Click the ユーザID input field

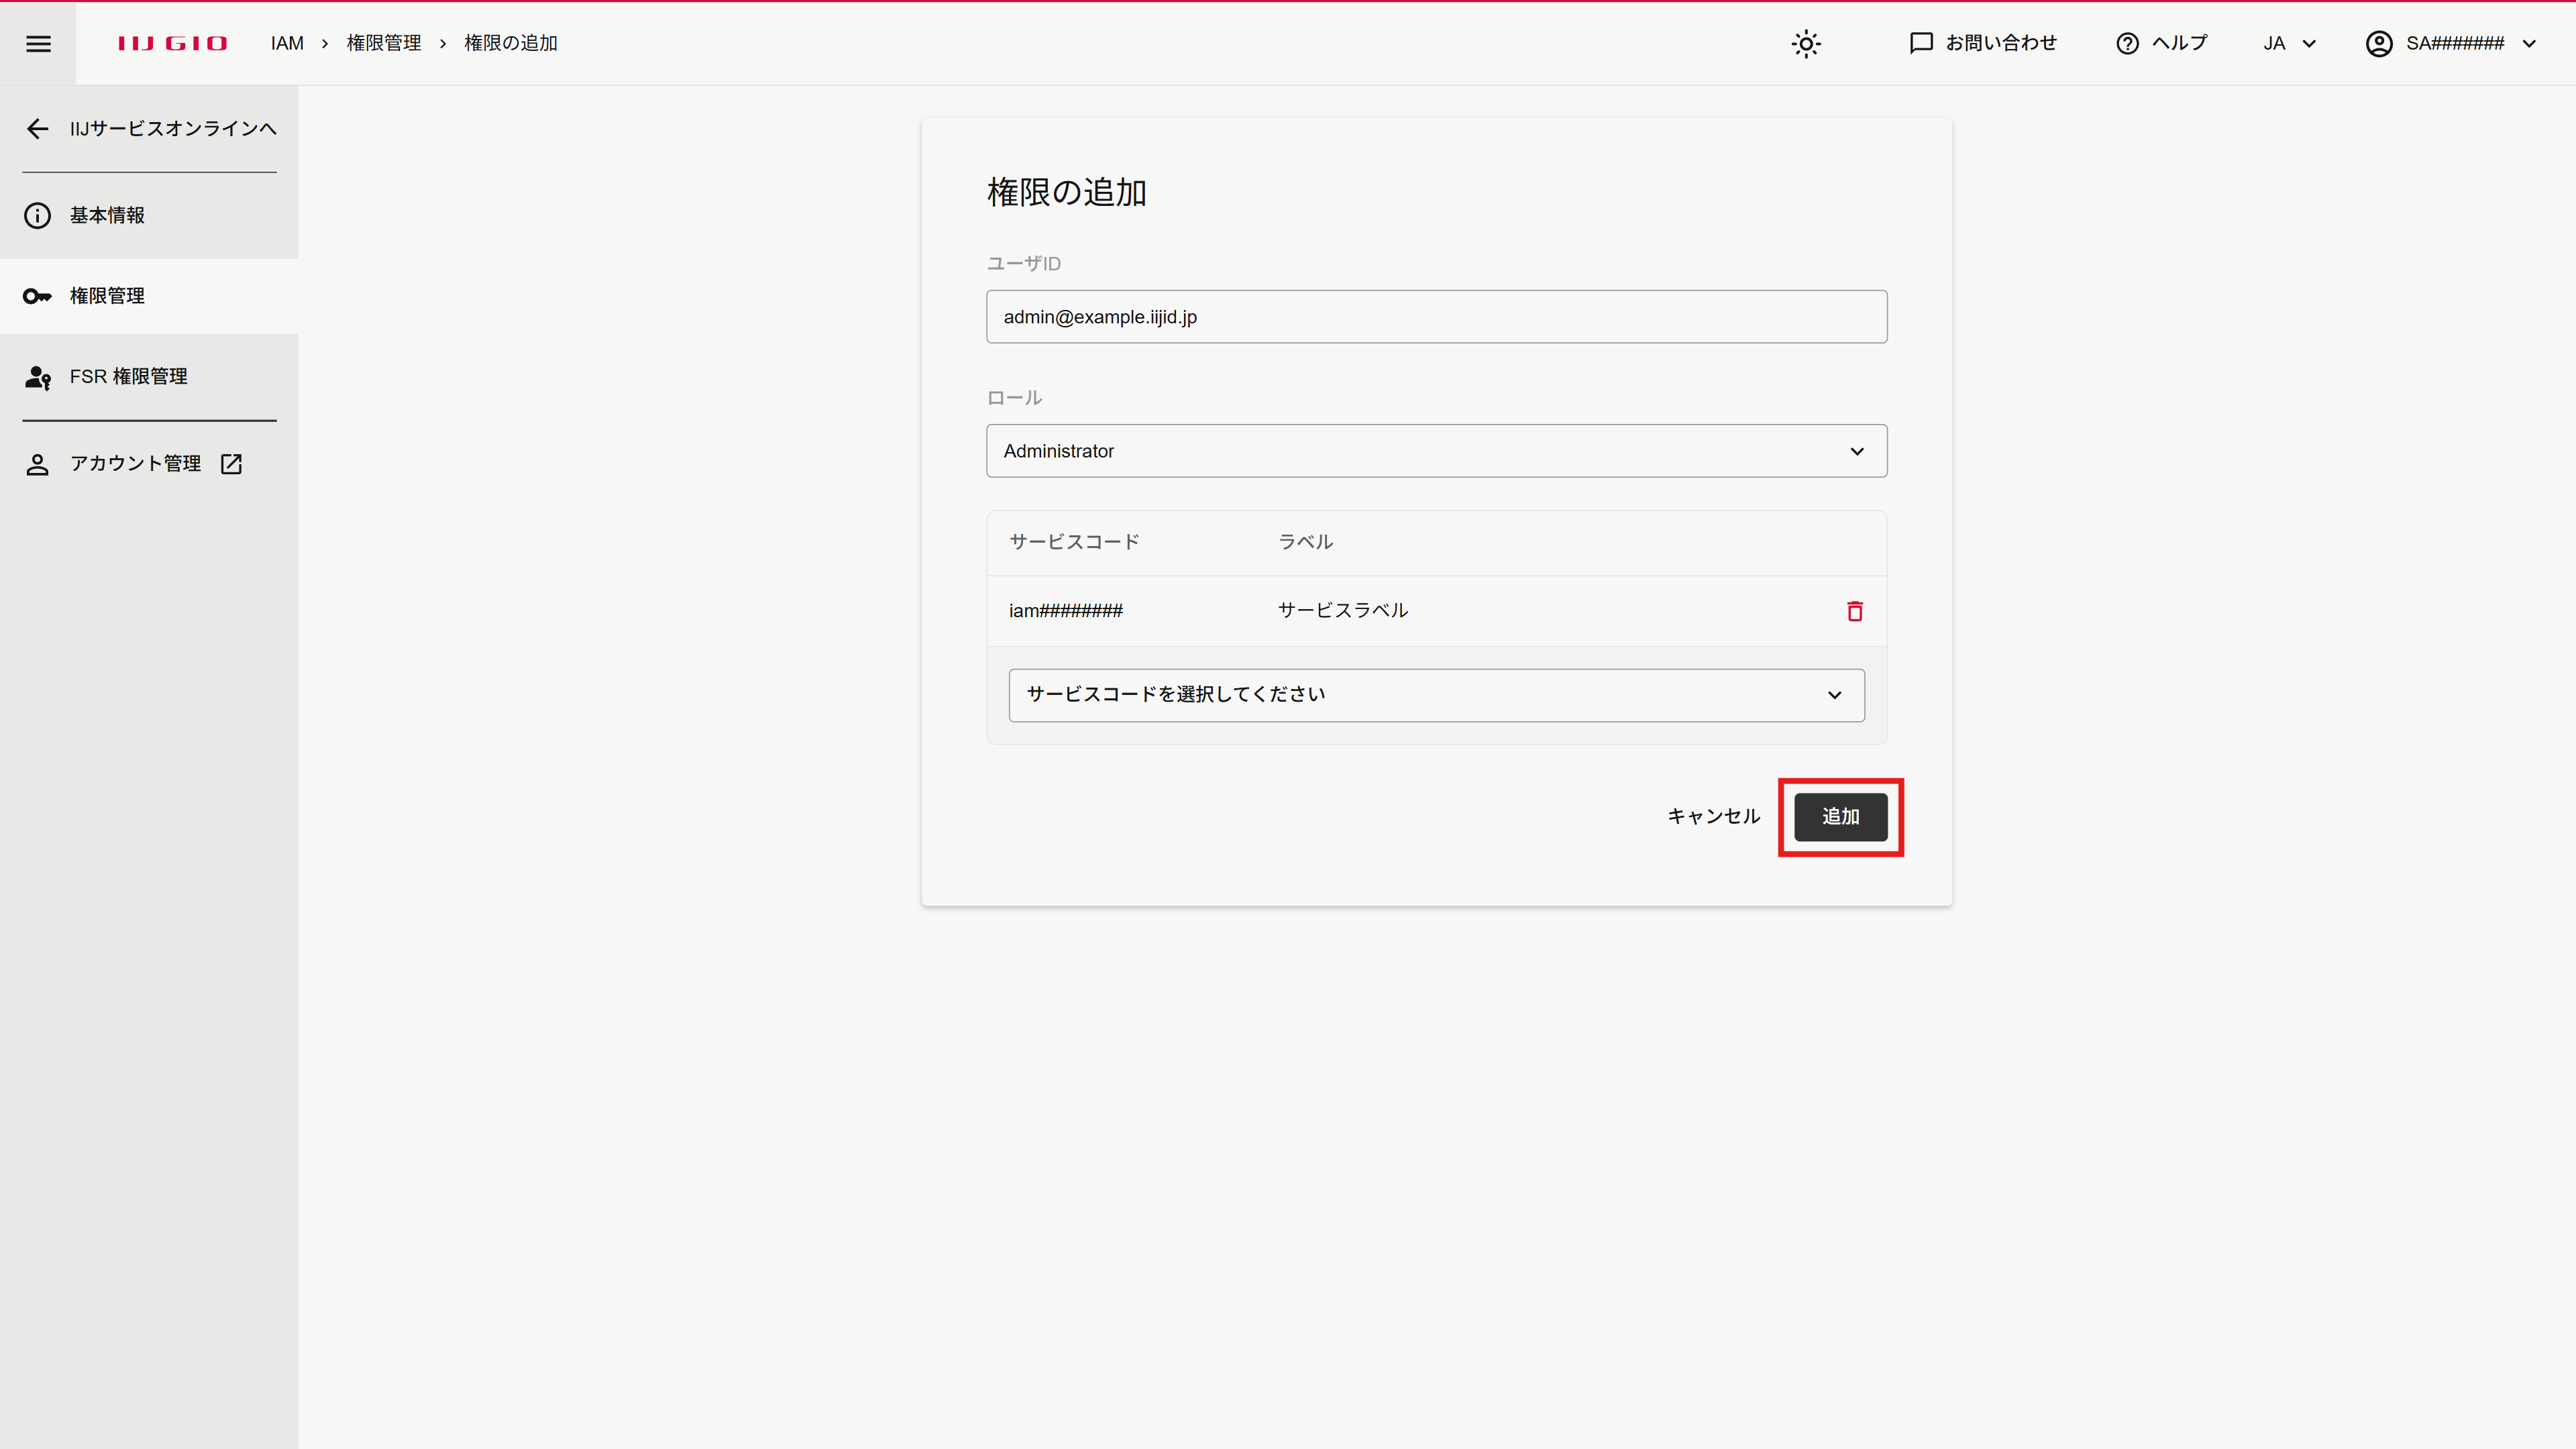(x=1436, y=317)
